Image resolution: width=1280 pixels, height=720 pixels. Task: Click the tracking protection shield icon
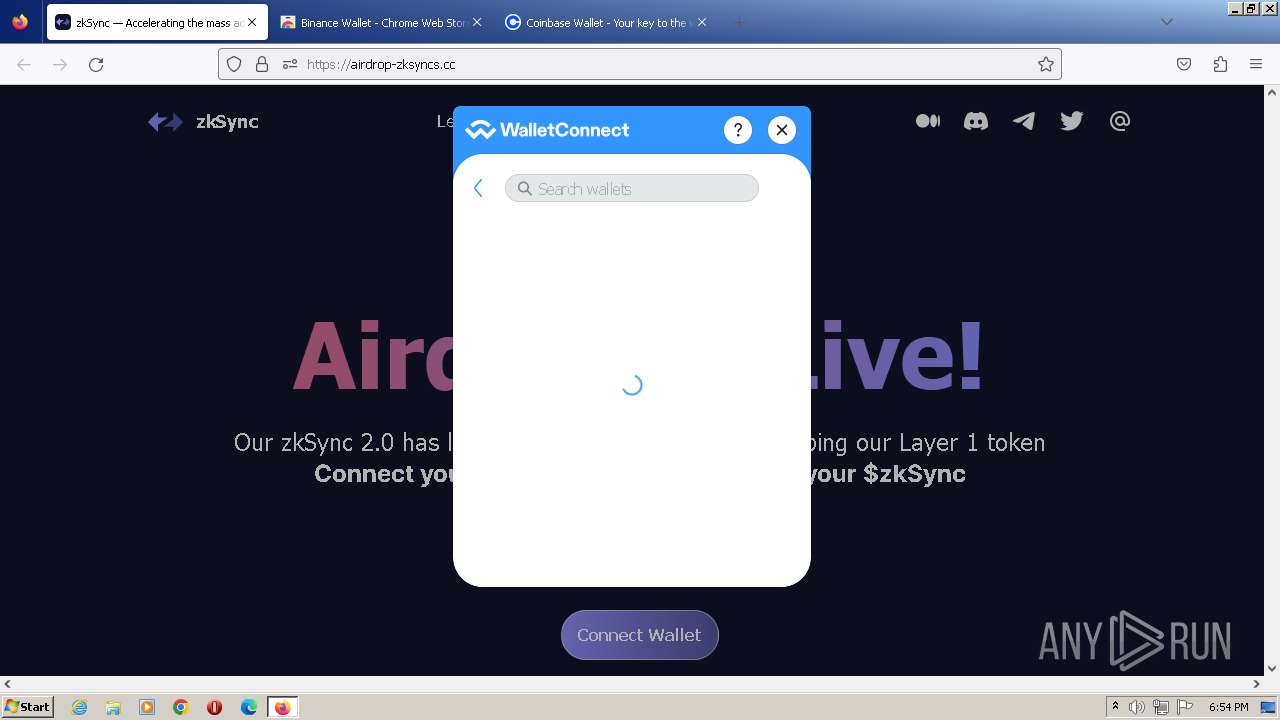pos(234,64)
